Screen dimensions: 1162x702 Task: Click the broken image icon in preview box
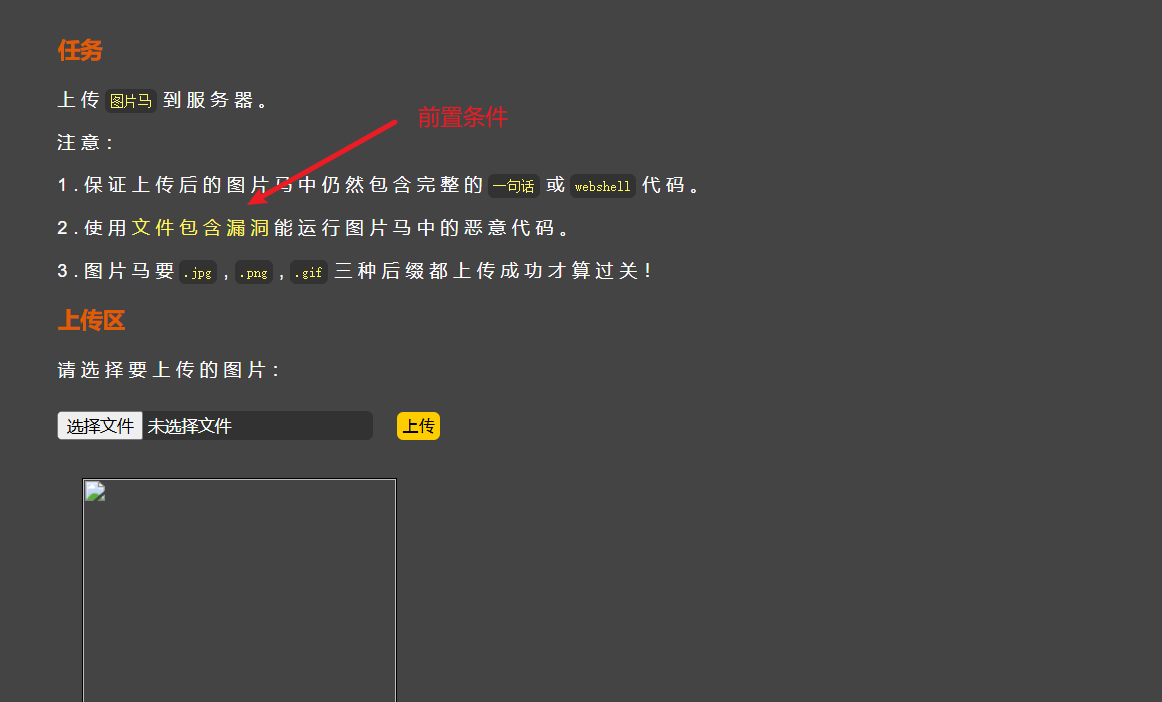95,491
